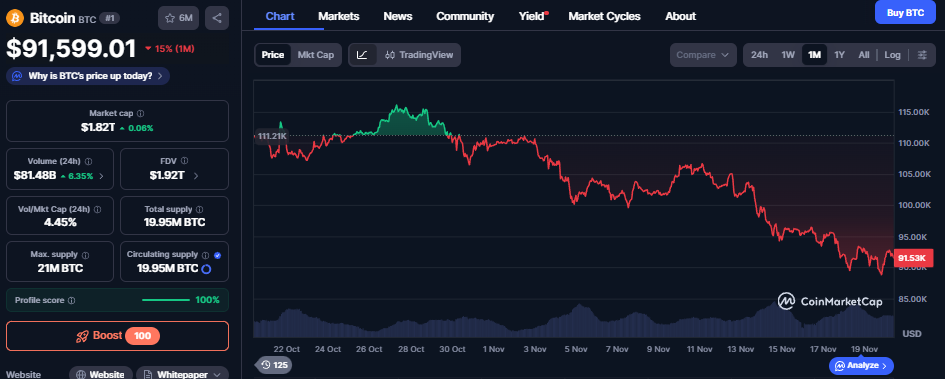
Task: Set chart range to 1M
Action: click(x=814, y=55)
